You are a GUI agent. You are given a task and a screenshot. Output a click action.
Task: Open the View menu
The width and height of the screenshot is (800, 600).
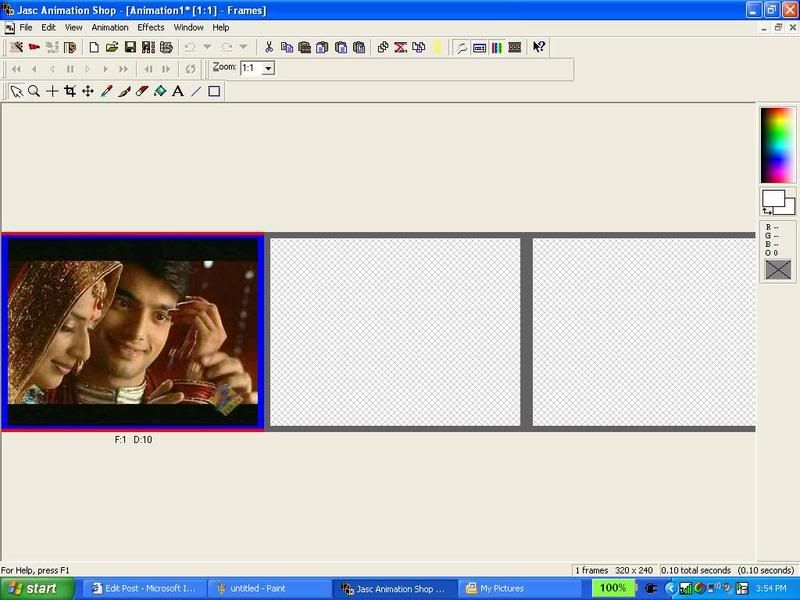[x=73, y=28]
